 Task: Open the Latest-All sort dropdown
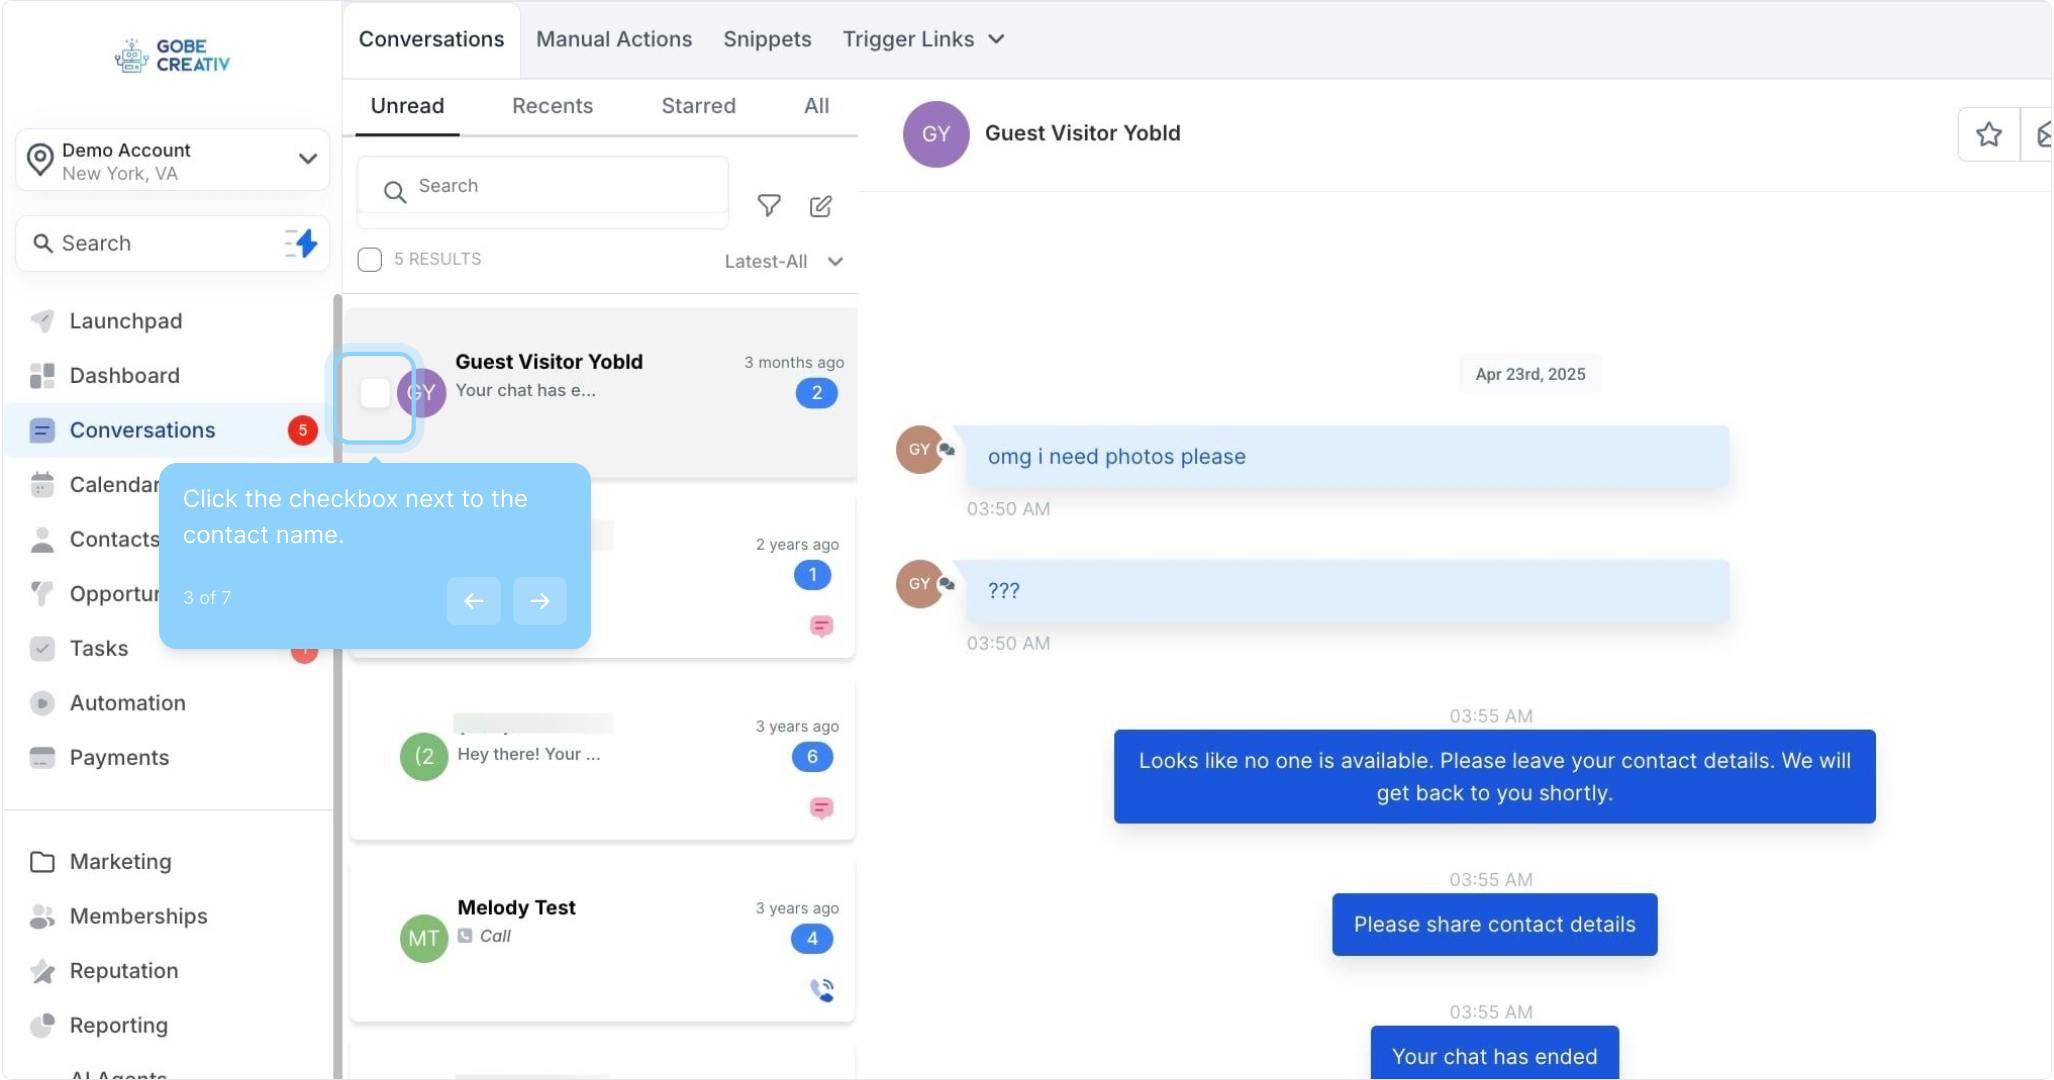[x=784, y=262]
